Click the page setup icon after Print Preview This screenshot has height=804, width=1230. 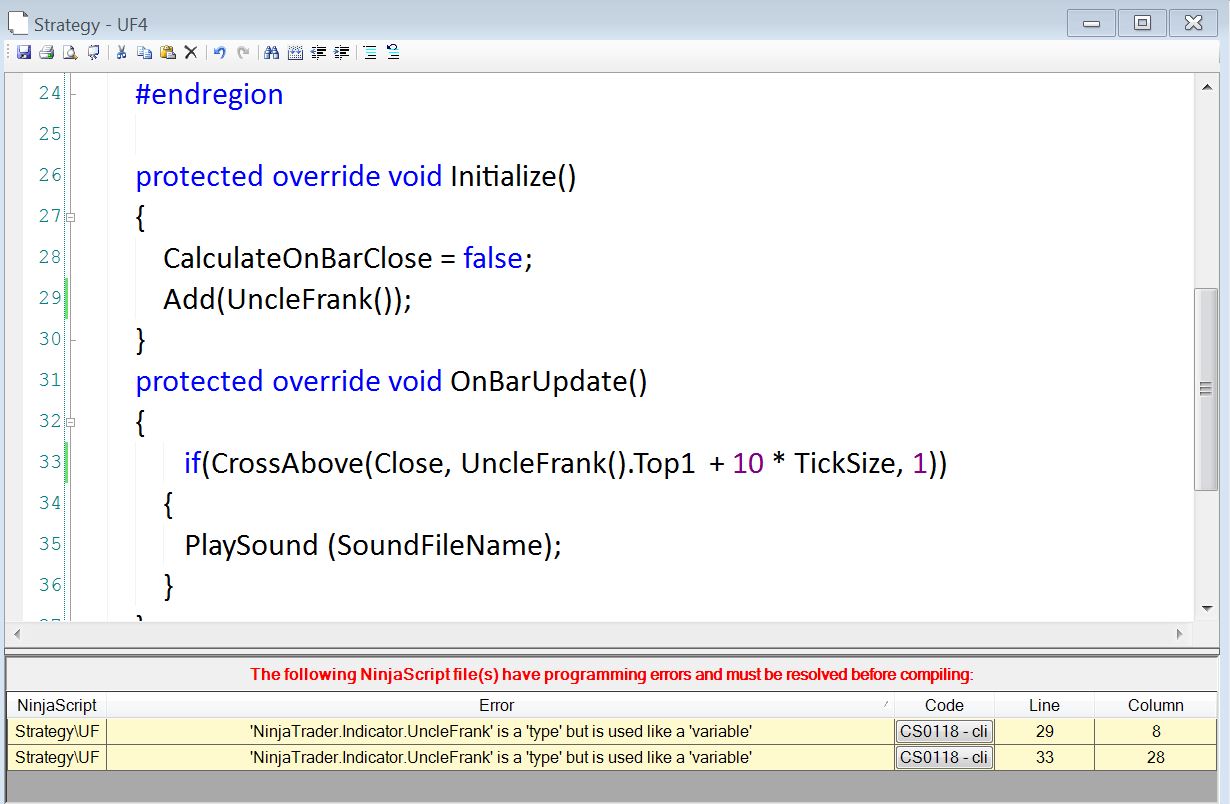pyautogui.click(x=94, y=53)
